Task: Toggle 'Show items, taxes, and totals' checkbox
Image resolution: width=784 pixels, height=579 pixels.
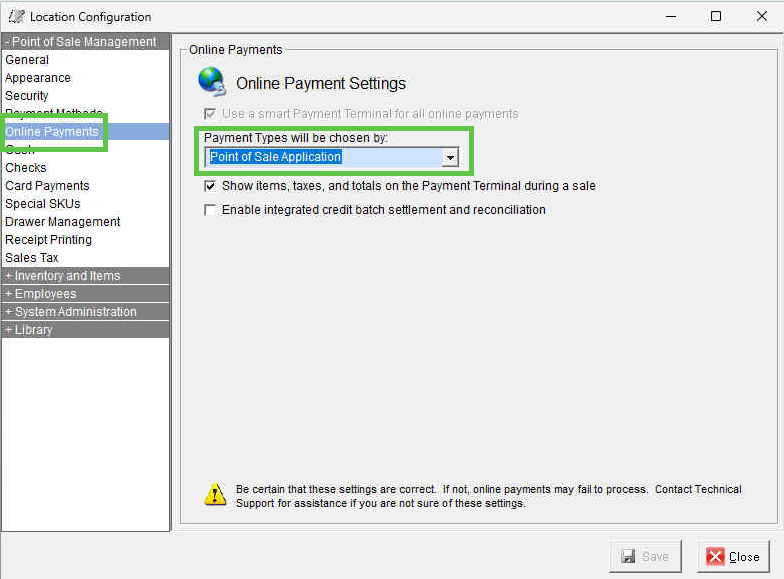Action: tap(210, 186)
